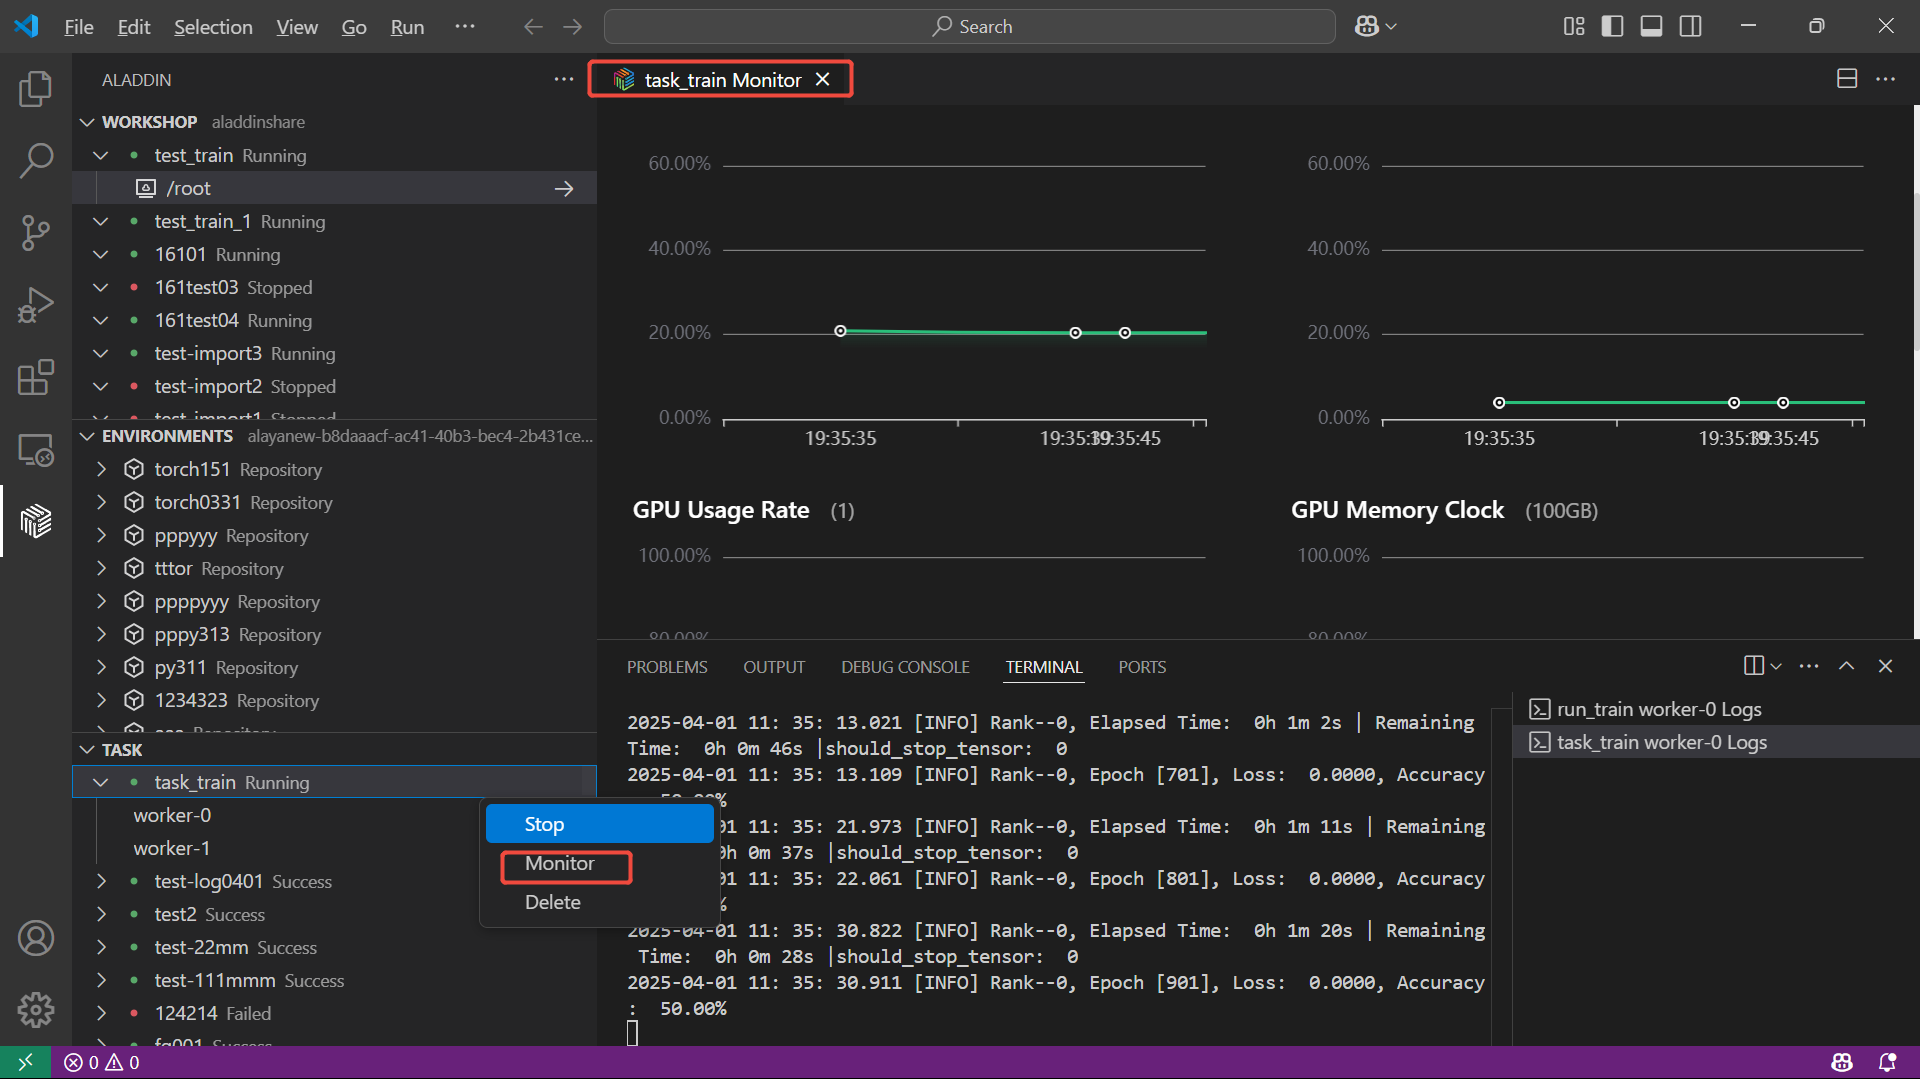The image size is (1920, 1079).
Task: Select the torch0331 repository row
Action: pos(335,502)
